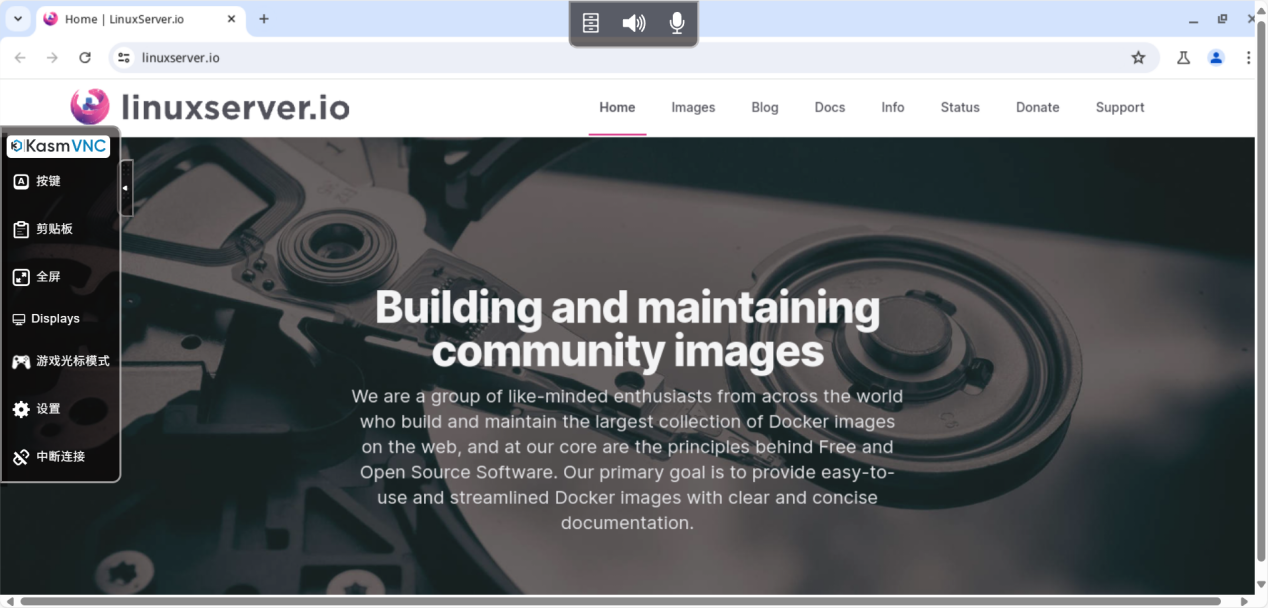Click the horizontal scrollbar at bottom
This screenshot has height=608, width=1268.
point(620,601)
